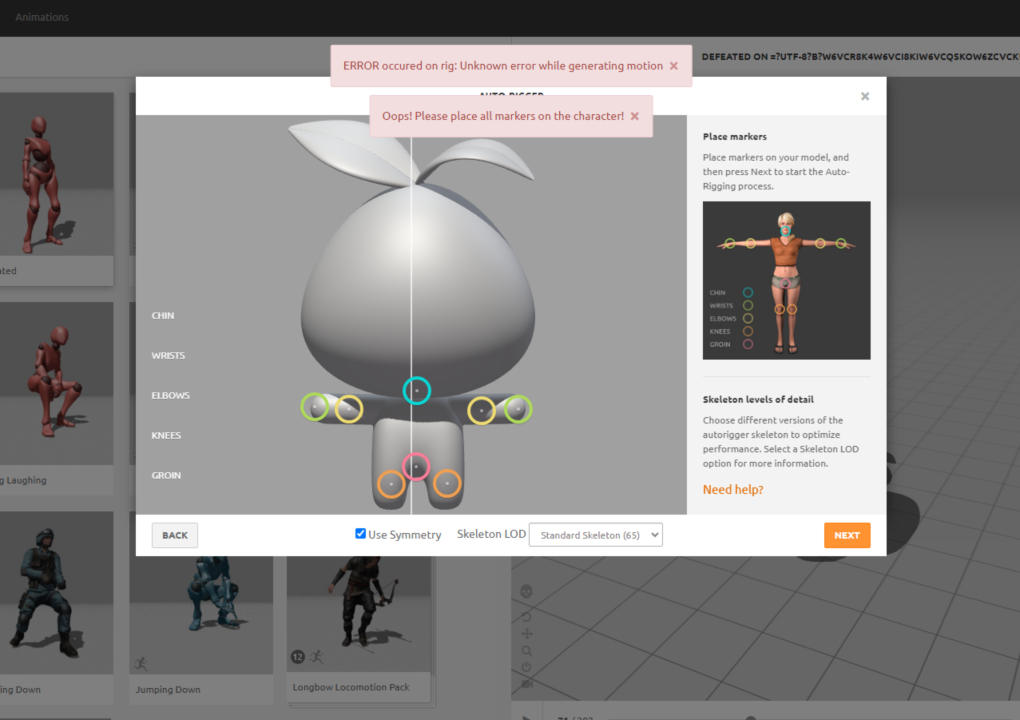The width and height of the screenshot is (1020, 720).
Task: Select the top red mannequin animation thumbnail
Action: point(57,174)
